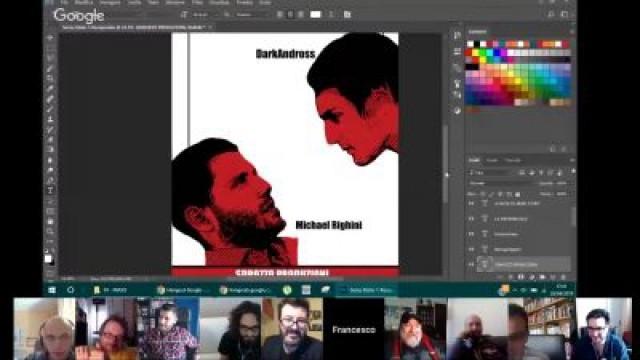640x360 pixels.
Task: Toggle visibility of the selected bottom layer
Action: [471, 264]
